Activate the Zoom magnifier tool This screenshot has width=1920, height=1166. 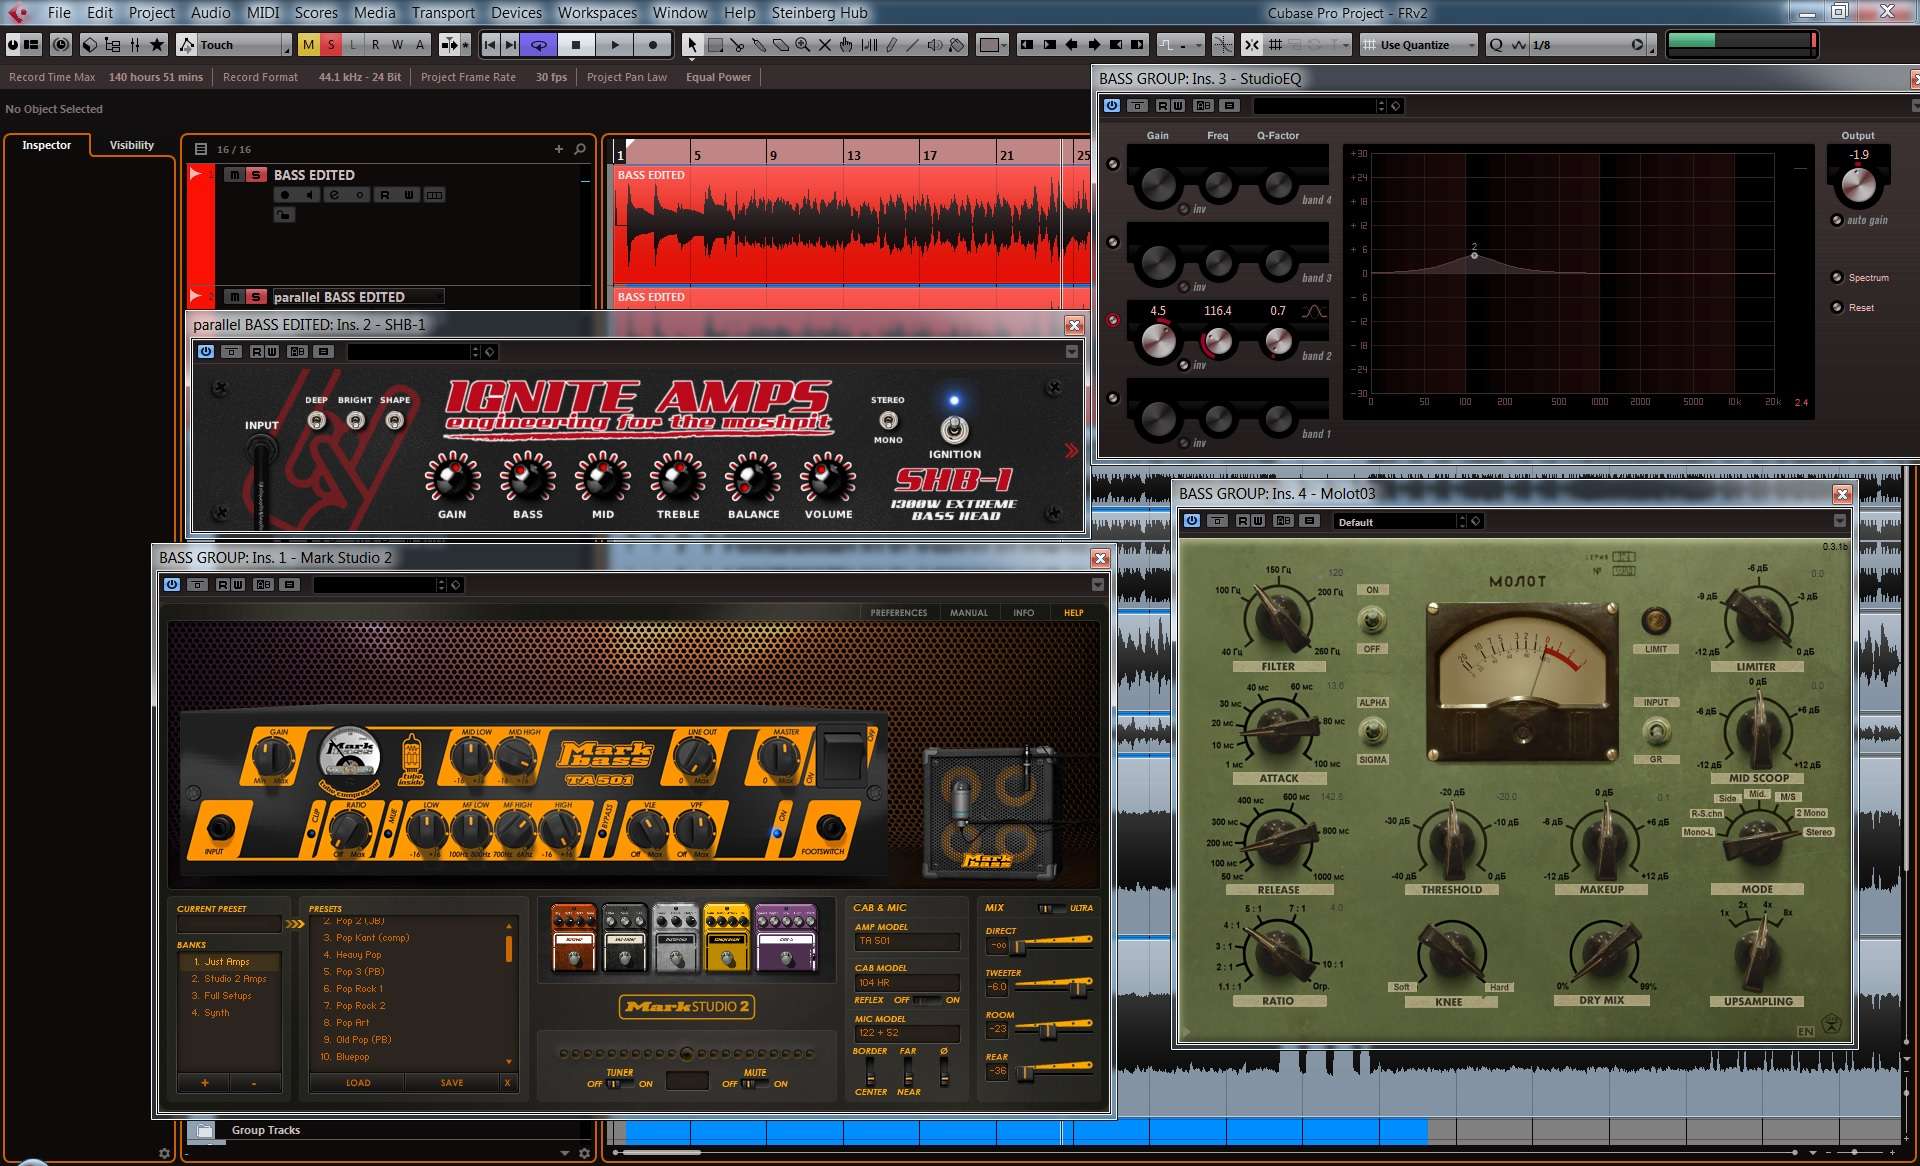pyautogui.click(x=803, y=45)
